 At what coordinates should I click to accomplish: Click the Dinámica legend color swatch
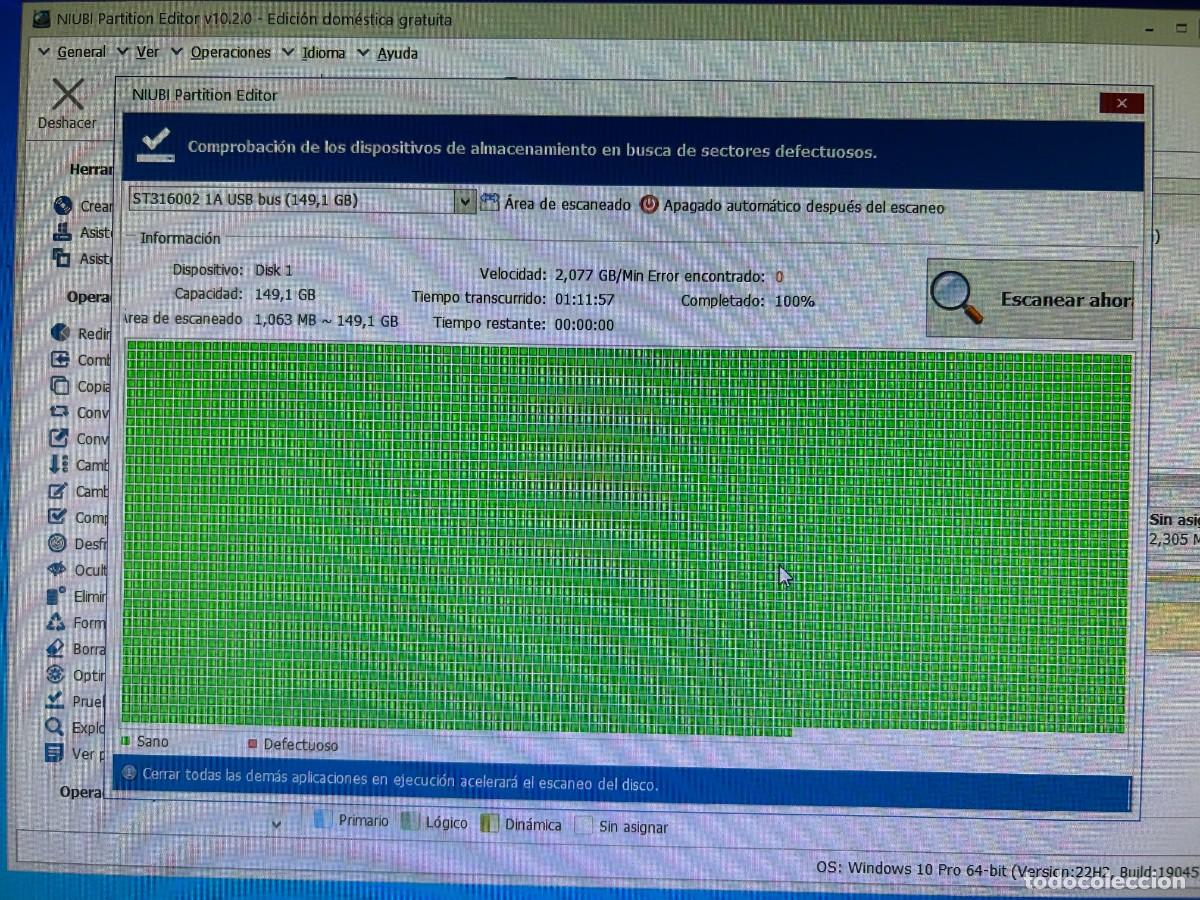pyautogui.click(x=489, y=823)
